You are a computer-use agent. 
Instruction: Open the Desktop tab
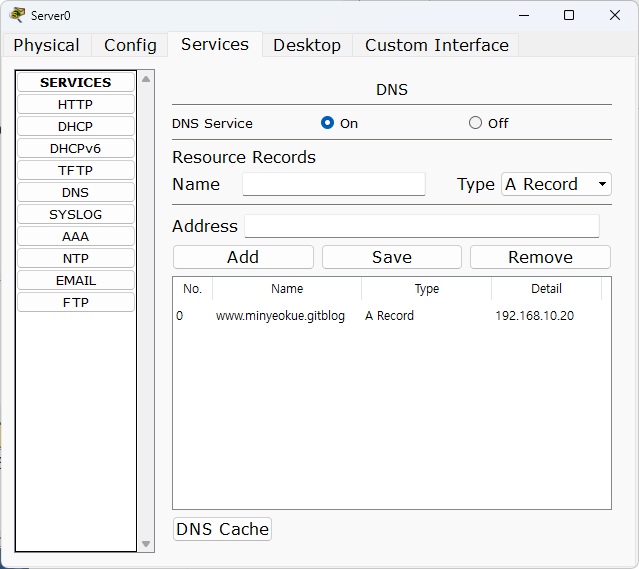(307, 45)
